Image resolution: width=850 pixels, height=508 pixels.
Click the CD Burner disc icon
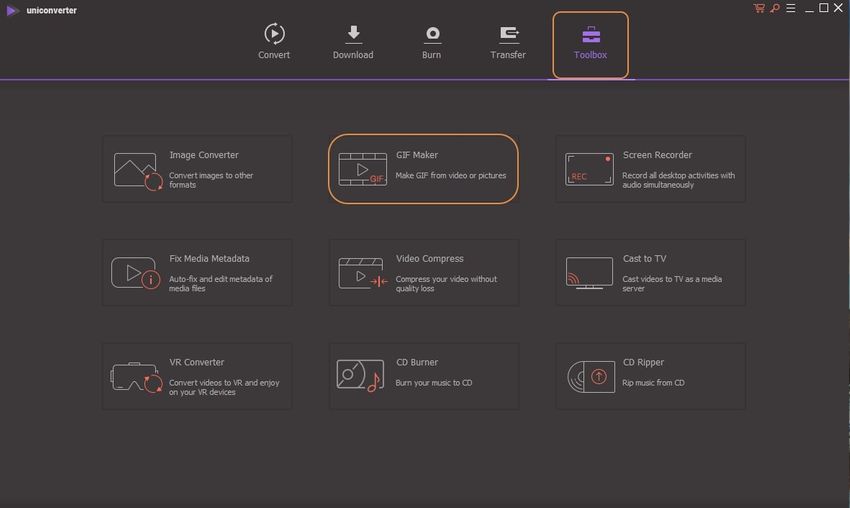(x=360, y=376)
